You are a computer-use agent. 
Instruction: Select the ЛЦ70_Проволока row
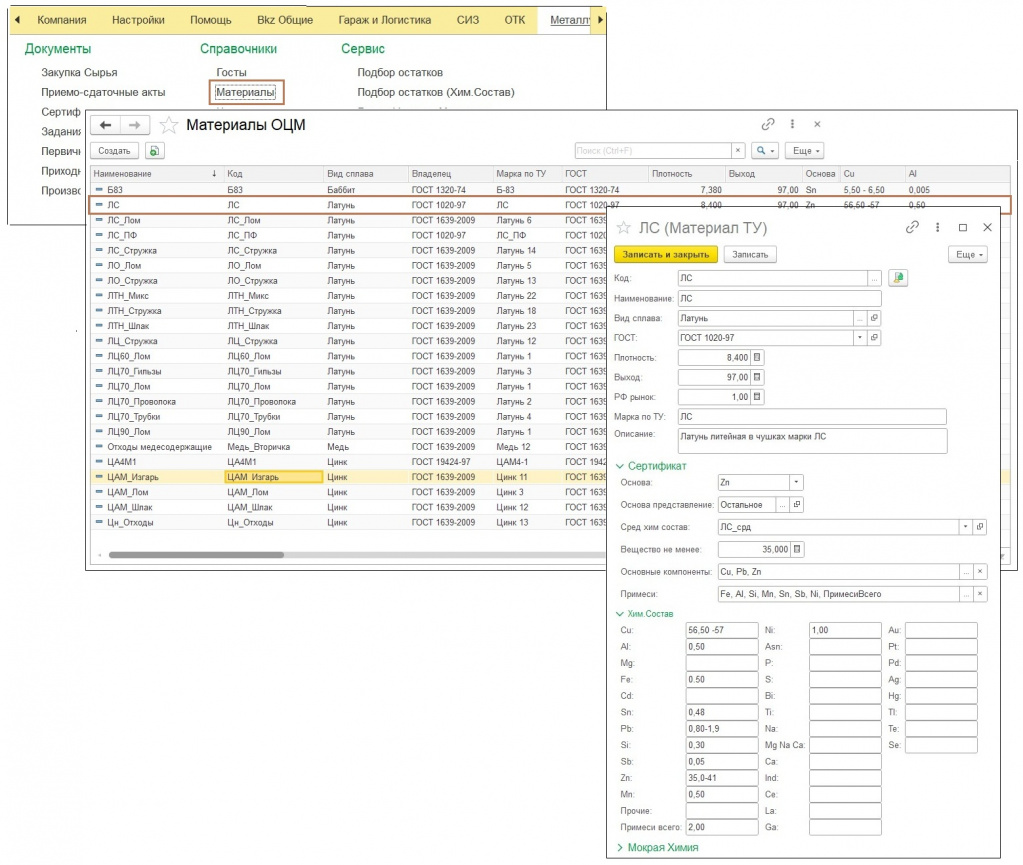point(349,402)
